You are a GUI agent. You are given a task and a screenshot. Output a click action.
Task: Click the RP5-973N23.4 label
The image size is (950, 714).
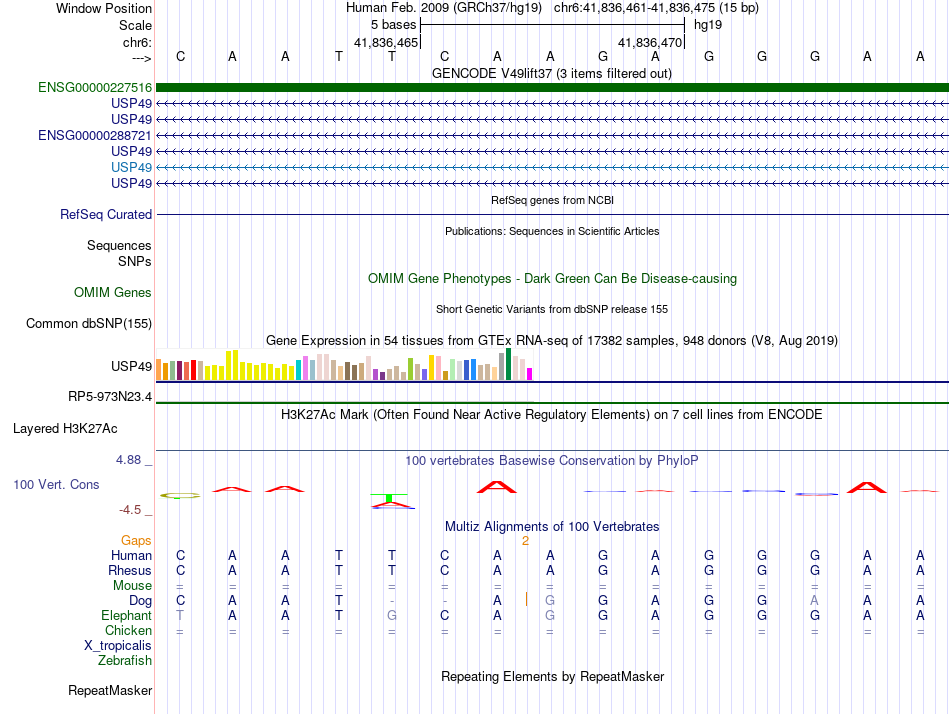pyautogui.click(x=110, y=396)
